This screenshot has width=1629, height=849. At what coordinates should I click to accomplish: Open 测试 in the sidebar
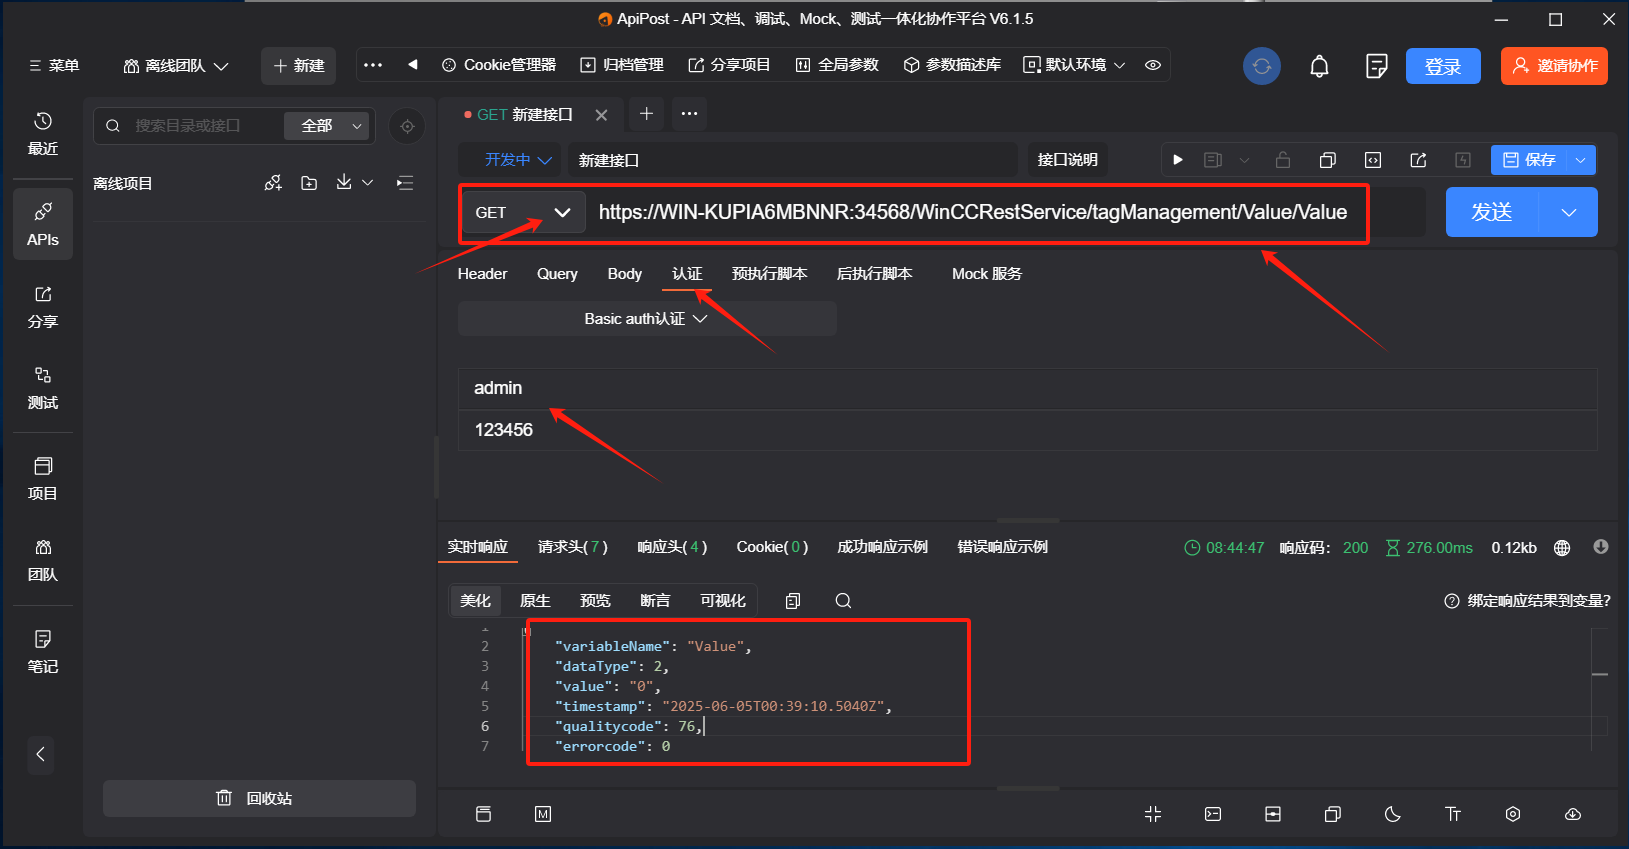point(43,388)
